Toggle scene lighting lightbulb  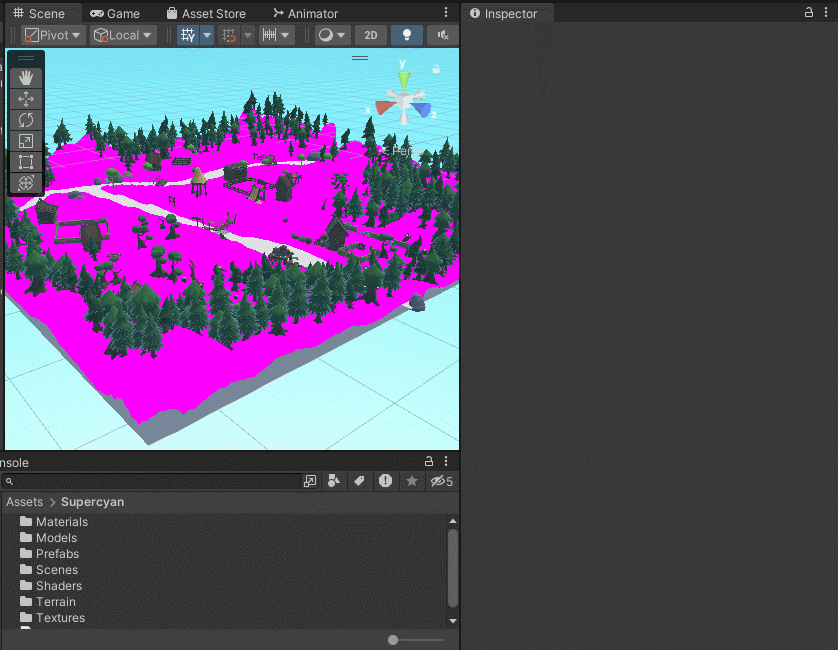tap(407, 35)
